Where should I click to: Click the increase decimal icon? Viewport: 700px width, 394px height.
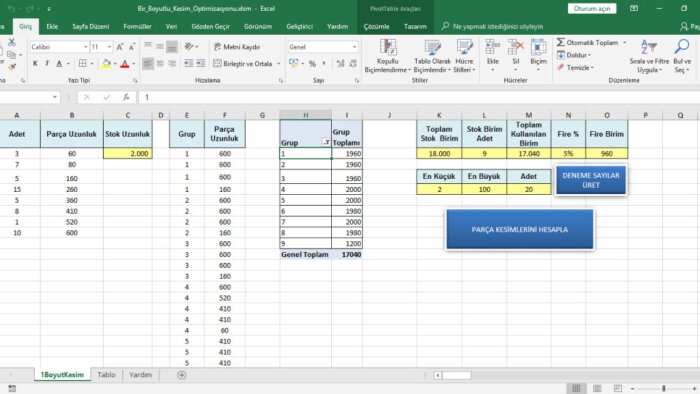point(341,64)
